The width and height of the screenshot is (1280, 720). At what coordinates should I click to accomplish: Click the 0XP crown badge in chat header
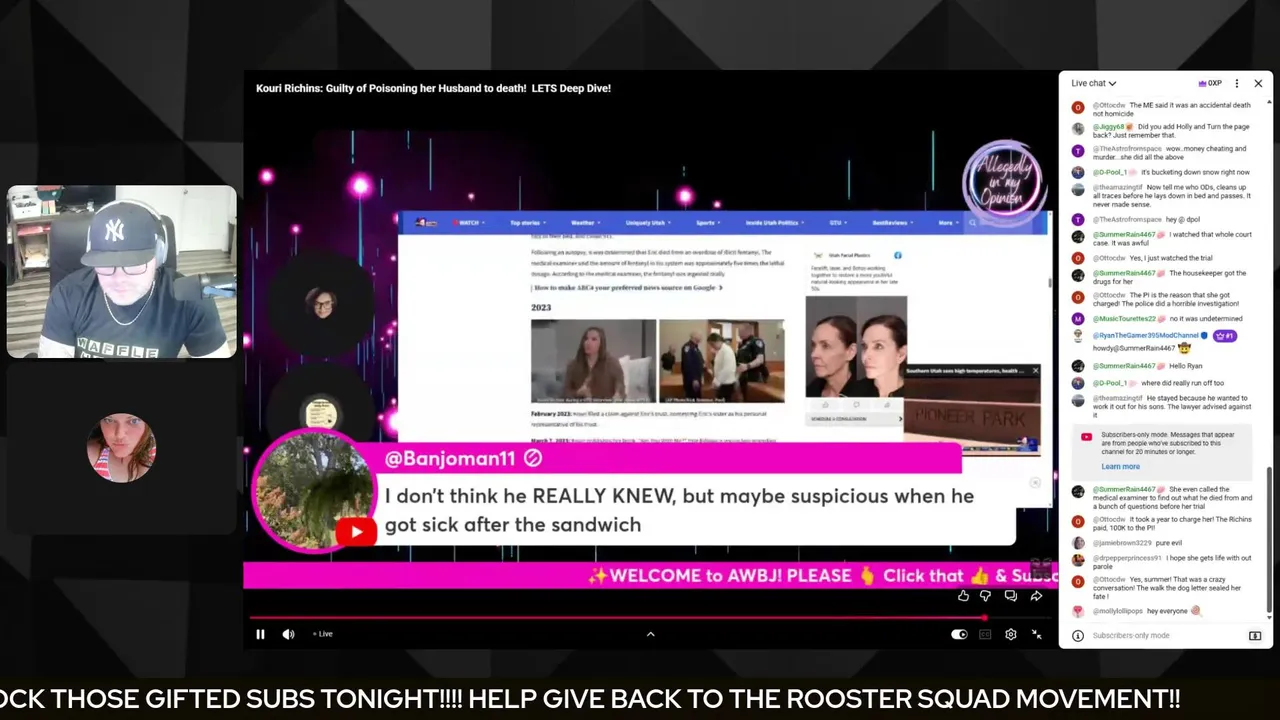coord(1210,83)
